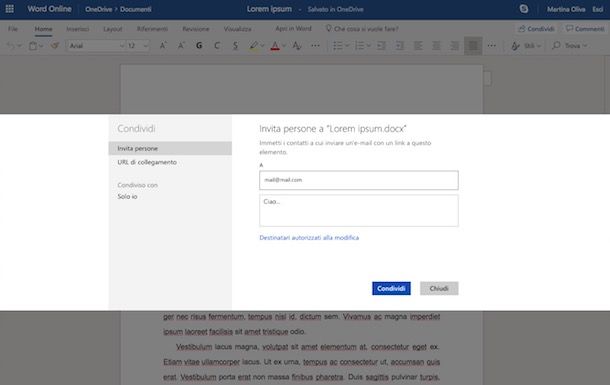Viewport: 610px width, 385px height.
Task: Expand the Arial font name dropdown
Action: (x=122, y=46)
